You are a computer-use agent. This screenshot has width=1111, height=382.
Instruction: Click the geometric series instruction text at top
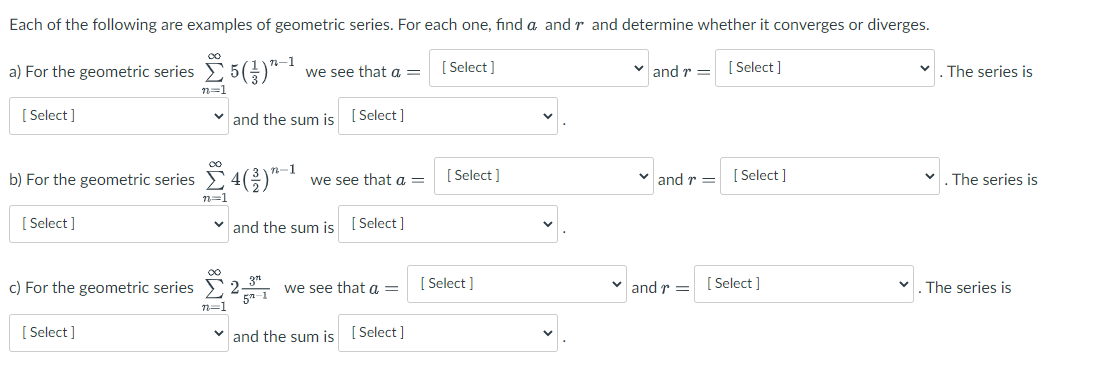click(469, 25)
